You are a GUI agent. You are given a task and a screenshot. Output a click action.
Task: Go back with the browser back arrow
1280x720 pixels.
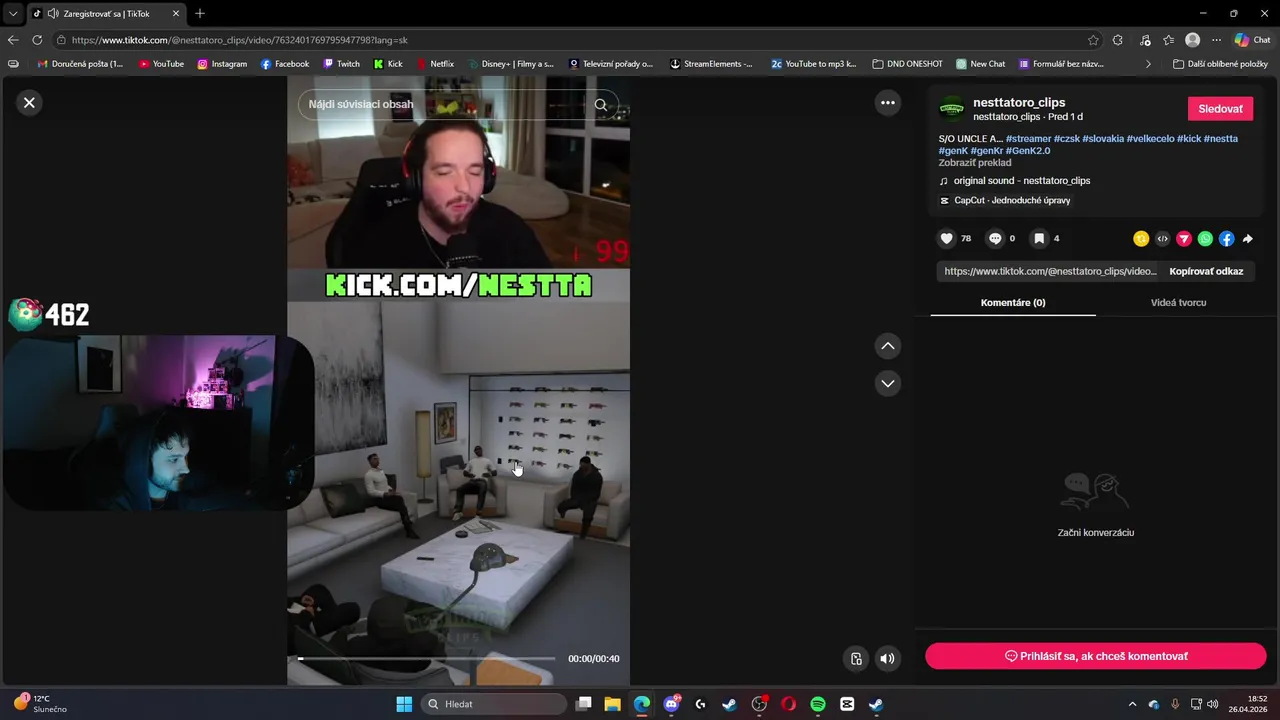[x=13, y=40]
